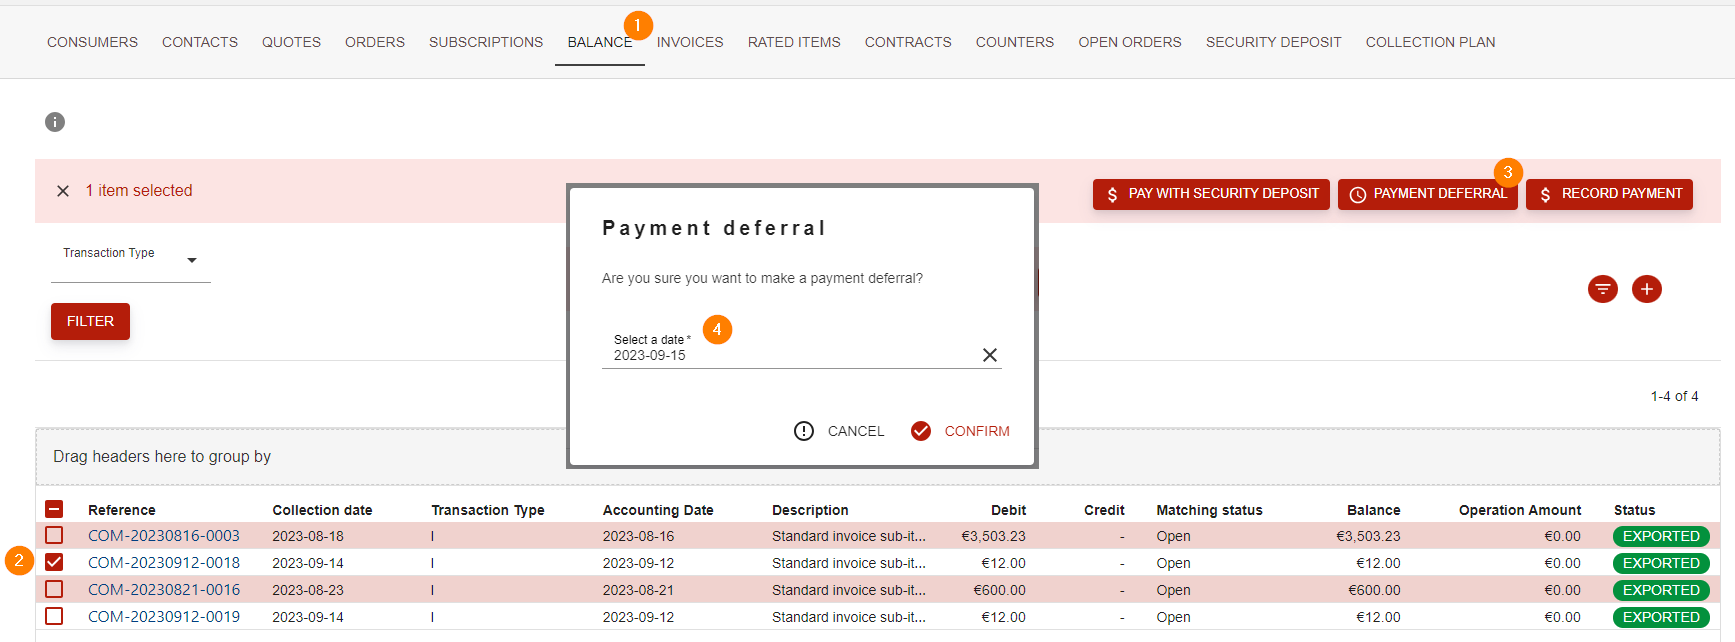This screenshot has height=642, width=1735.
Task: Click the Payment Deferral button
Action: pos(1428,194)
